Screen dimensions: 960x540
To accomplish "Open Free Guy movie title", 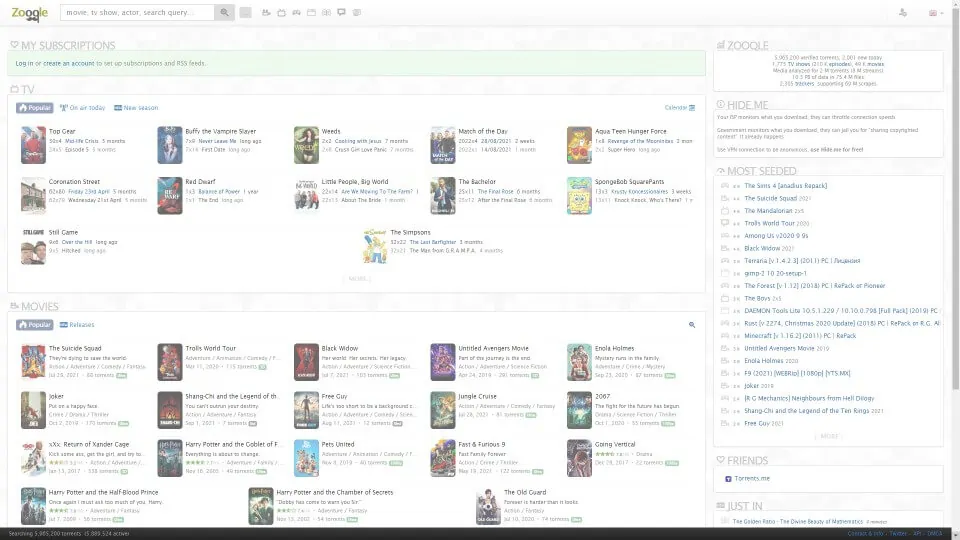I will (334, 397).
